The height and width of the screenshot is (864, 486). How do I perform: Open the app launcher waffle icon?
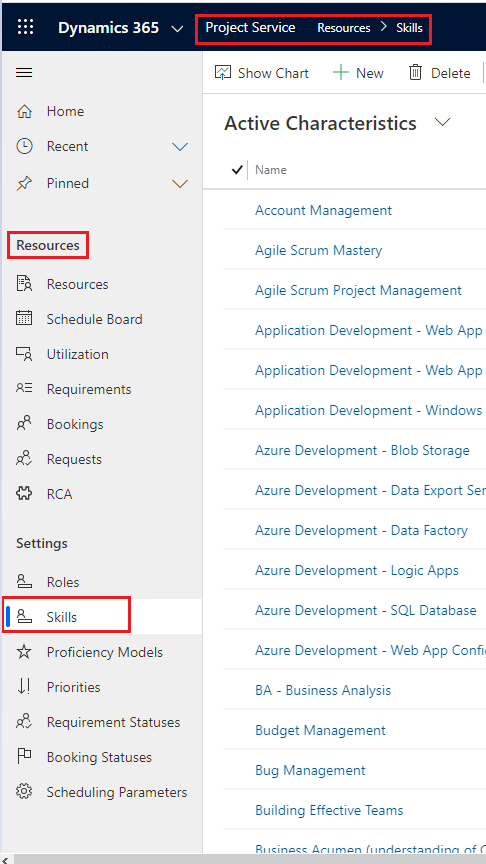point(25,27)
